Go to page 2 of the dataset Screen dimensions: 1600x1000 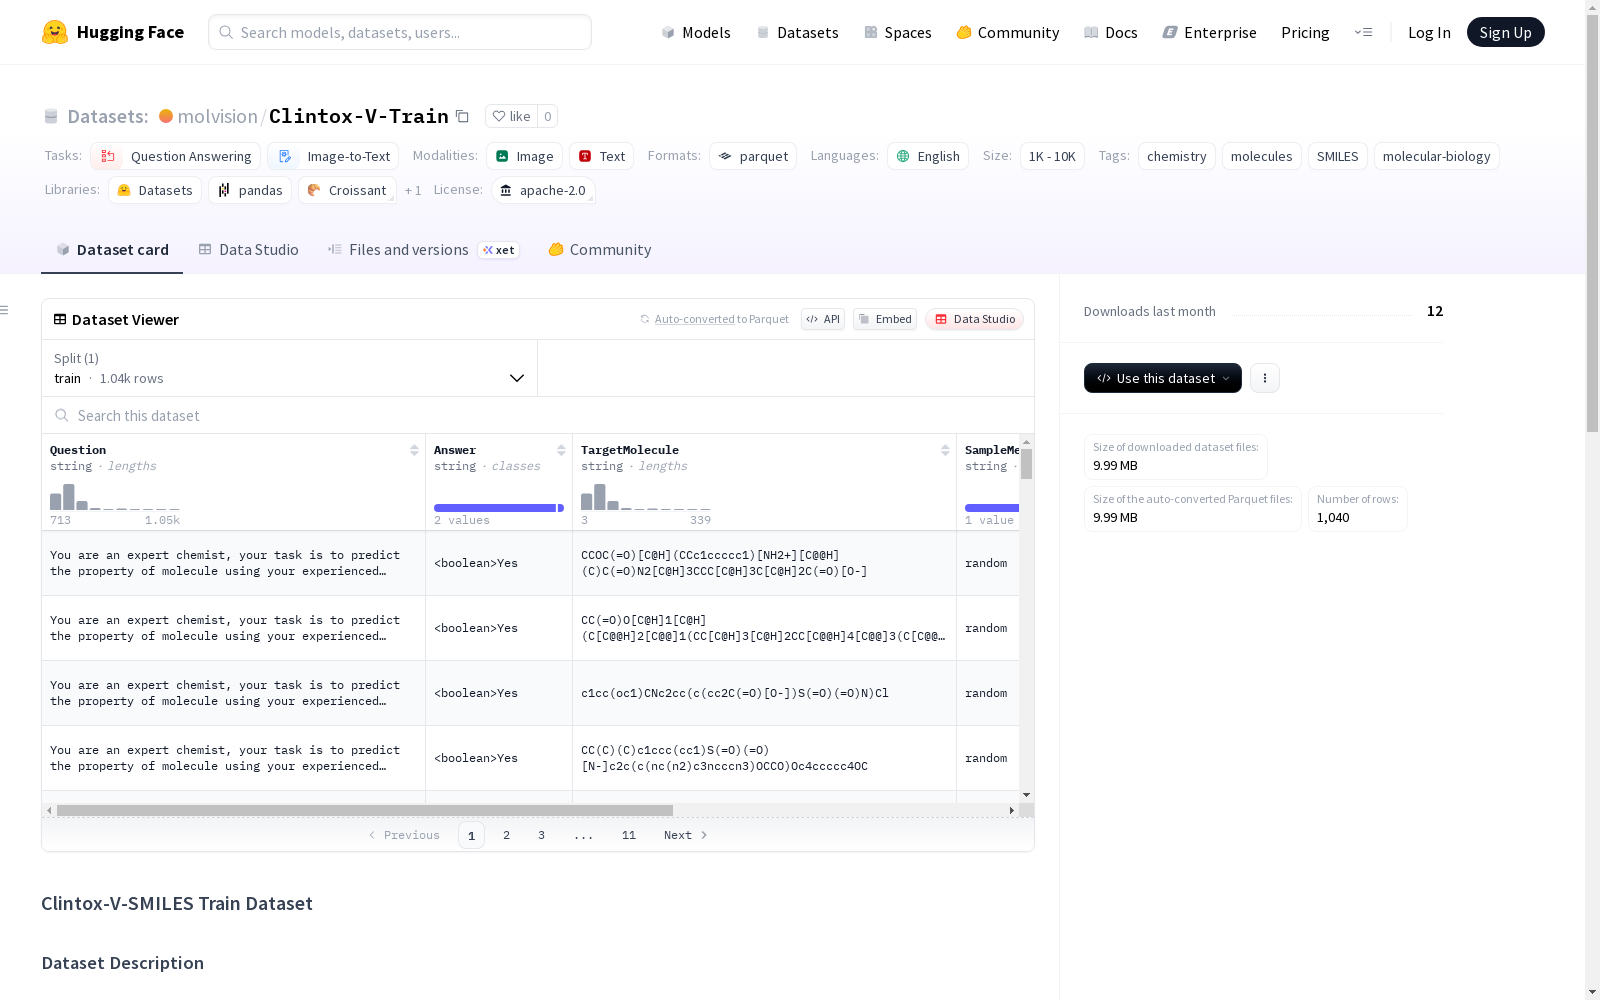click(x=507, y=835)
